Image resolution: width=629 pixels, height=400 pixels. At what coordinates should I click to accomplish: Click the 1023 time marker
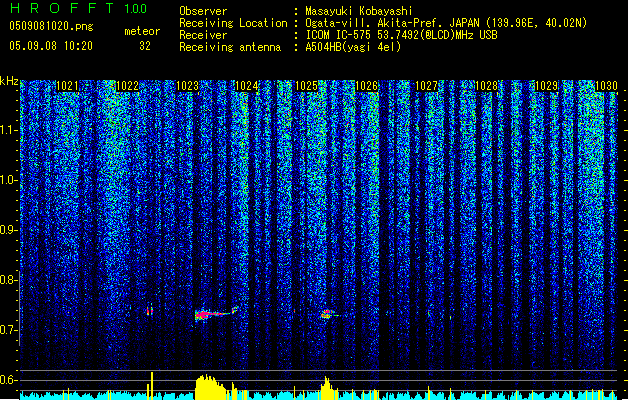click(187, 86)
